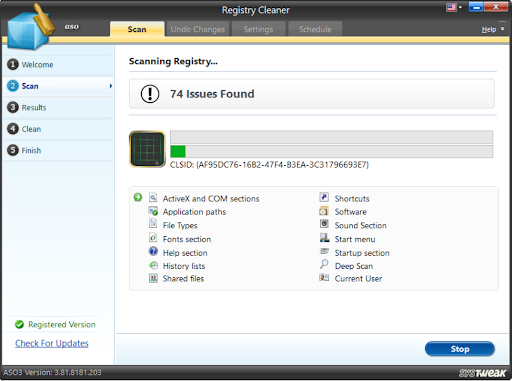Click the File Types document icon
The height and width of the screenshot is (381, 512).
(153, 223)
